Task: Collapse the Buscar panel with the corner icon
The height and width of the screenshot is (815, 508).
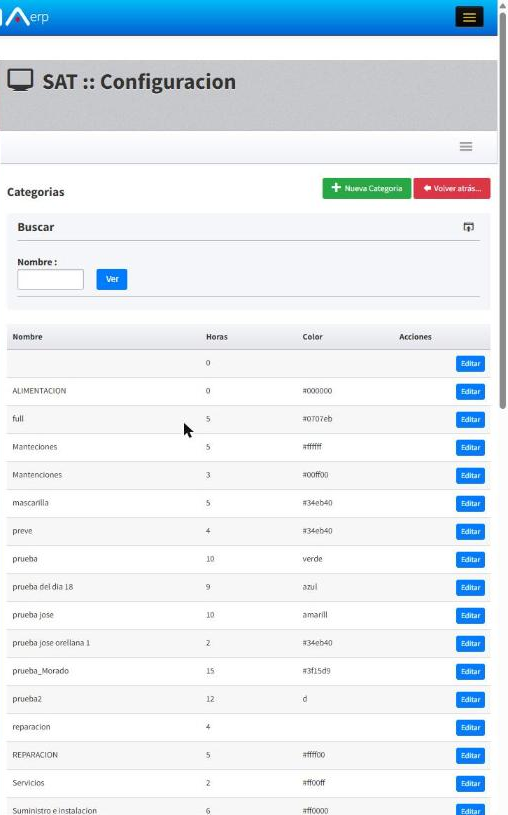Action: click(468, 227)
